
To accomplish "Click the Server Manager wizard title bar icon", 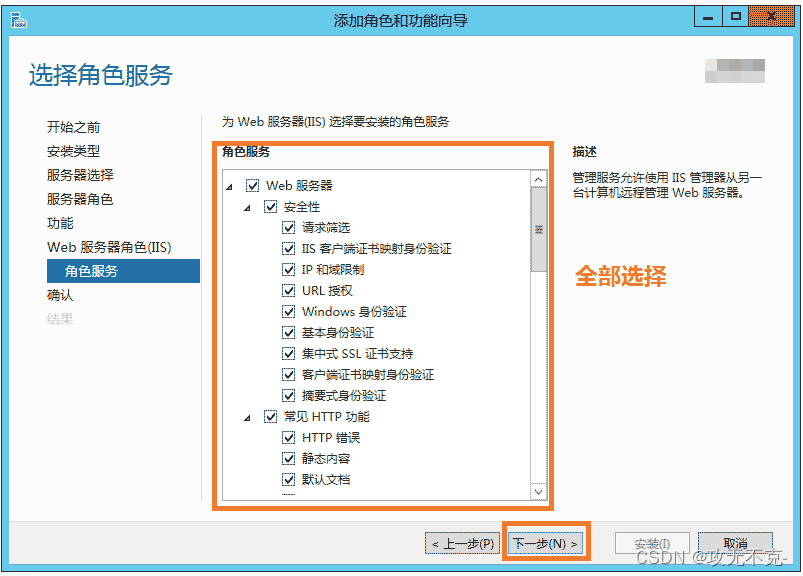I will (x=18, y=20).
